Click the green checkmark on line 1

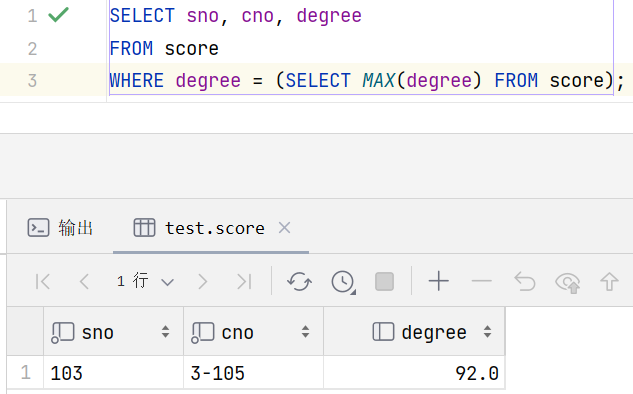pos(59,15)
